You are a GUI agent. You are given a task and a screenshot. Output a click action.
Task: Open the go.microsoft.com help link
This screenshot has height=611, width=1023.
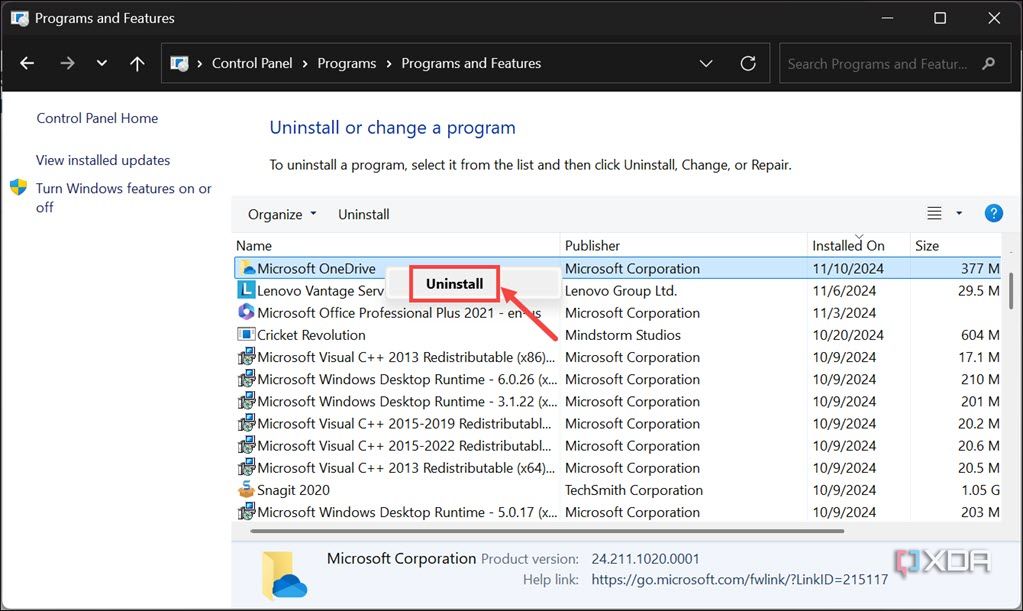click(740, 579)
